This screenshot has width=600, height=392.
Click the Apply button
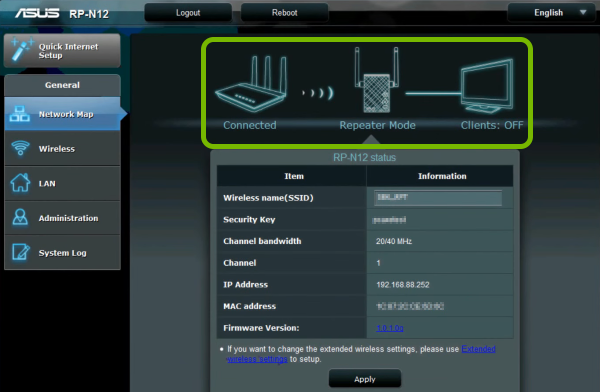coord(365,379)
